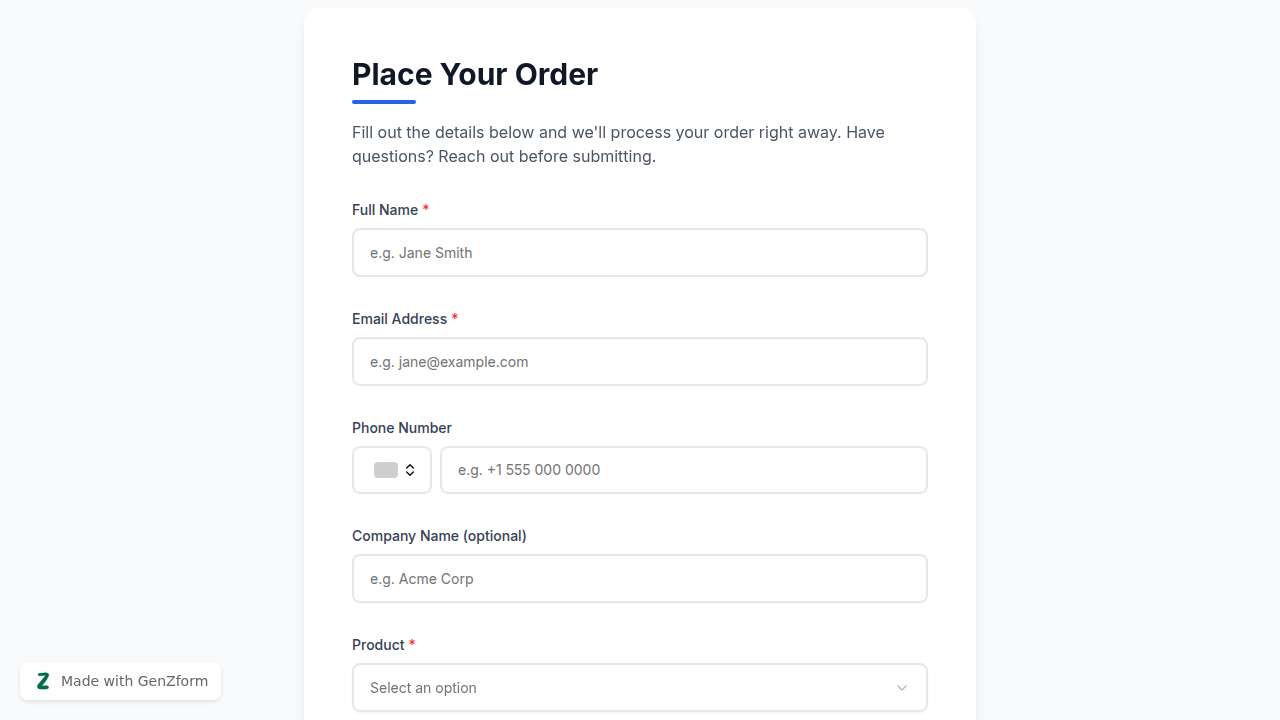Click the red asterisk next to Full Name
The height and width of the screenshot is (720, 1280).
tap(426, 209)
